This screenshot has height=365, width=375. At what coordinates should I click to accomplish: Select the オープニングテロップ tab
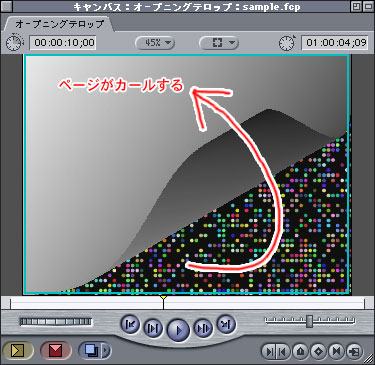(x=60, y=24)
